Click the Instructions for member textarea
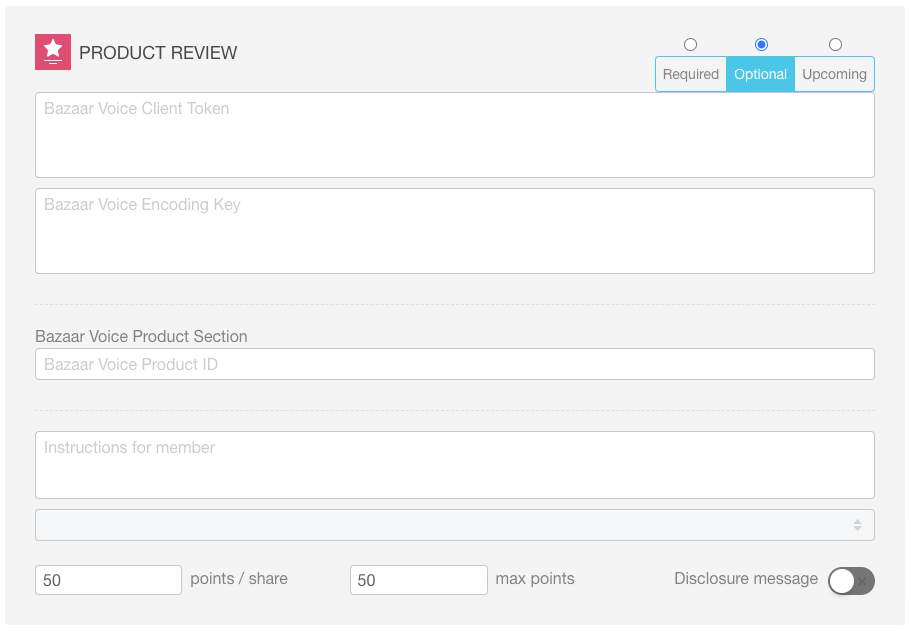The image size is (911, 631). click(x=455, y=465)
